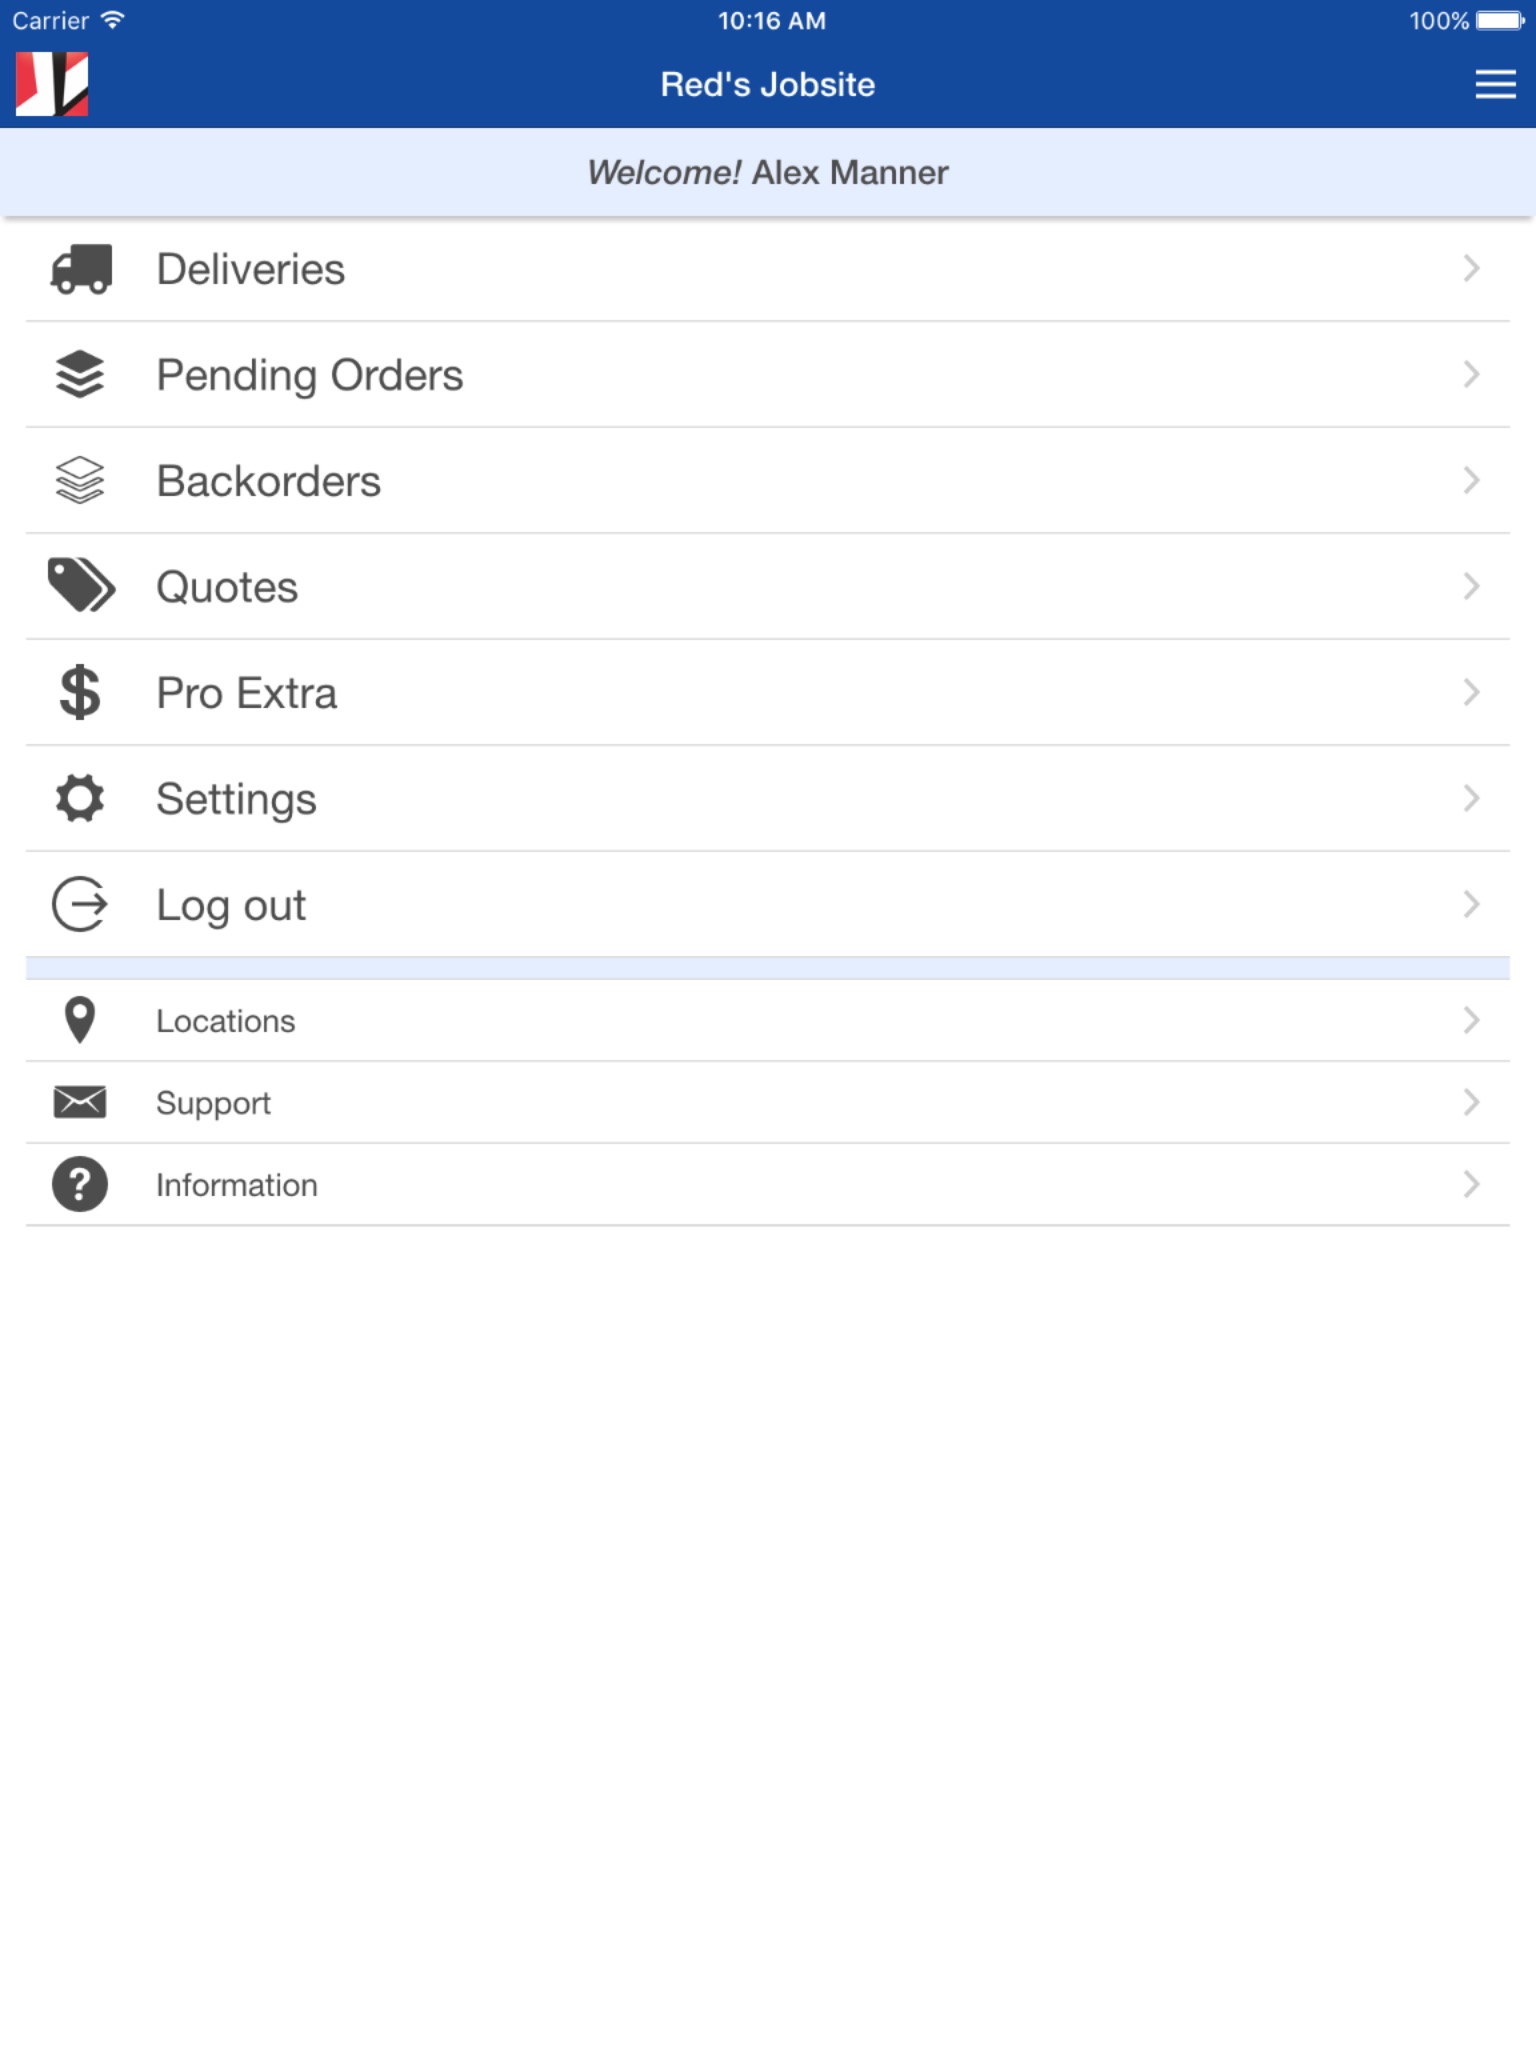Click the Deliveries truck icon
Image resolution: width=1536 pixels, height=2048 pixels.
(x=80, y=269)
